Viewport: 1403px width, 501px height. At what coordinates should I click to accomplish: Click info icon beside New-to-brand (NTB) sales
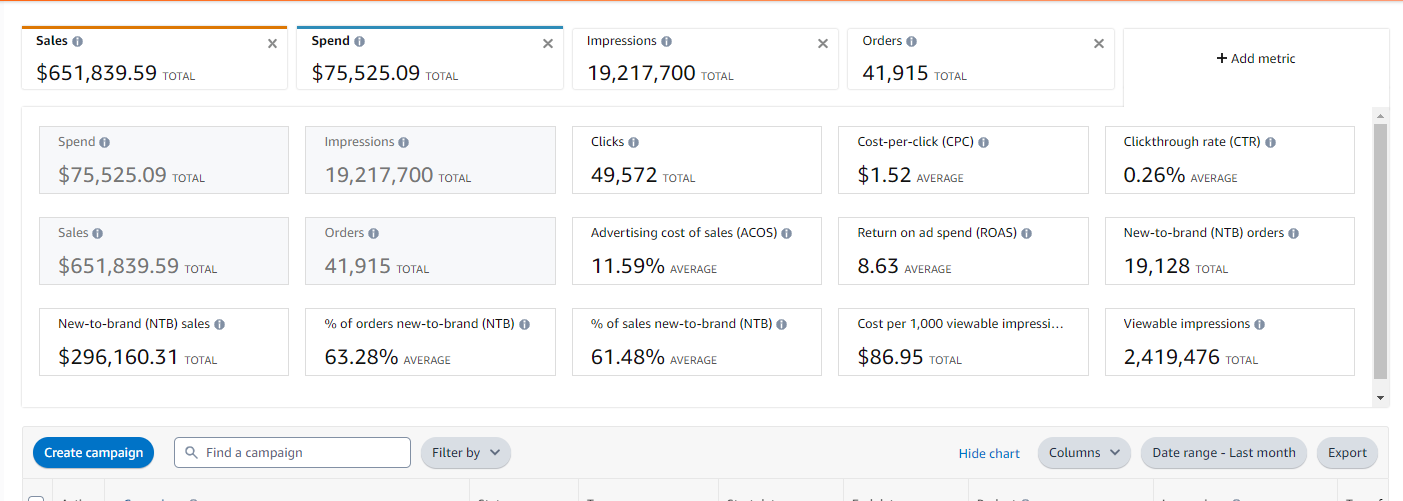click(x=219, y=324)
